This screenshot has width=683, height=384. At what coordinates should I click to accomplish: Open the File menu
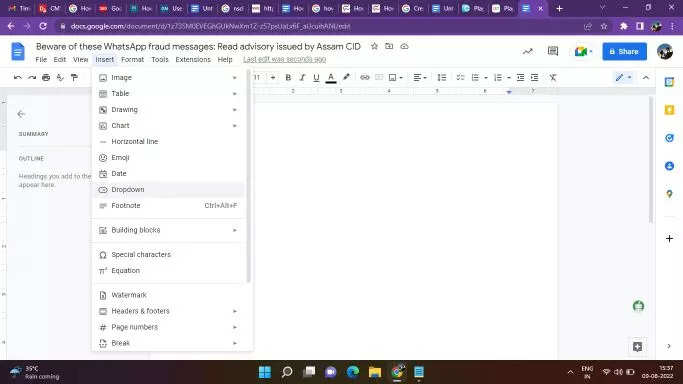[41, 59]
